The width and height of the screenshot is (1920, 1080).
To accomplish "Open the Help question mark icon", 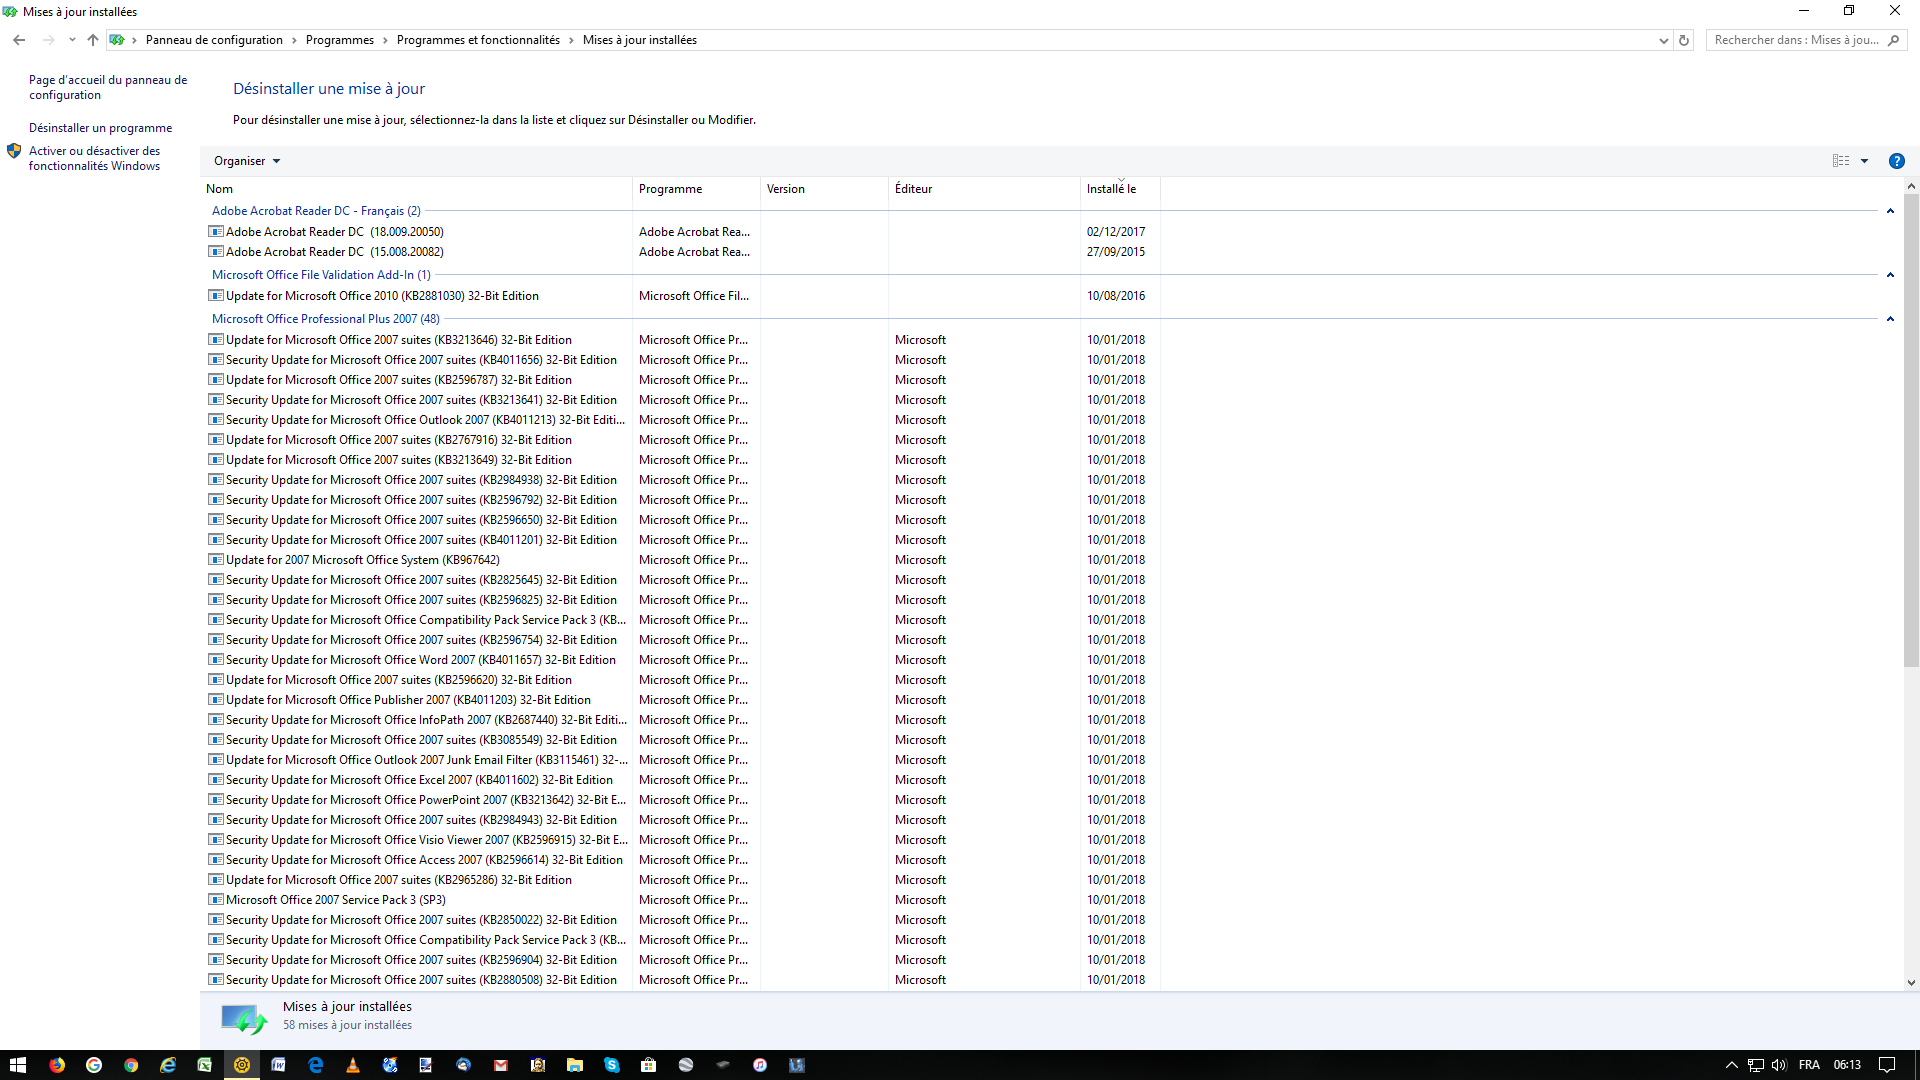I will tap(1896, 161).
